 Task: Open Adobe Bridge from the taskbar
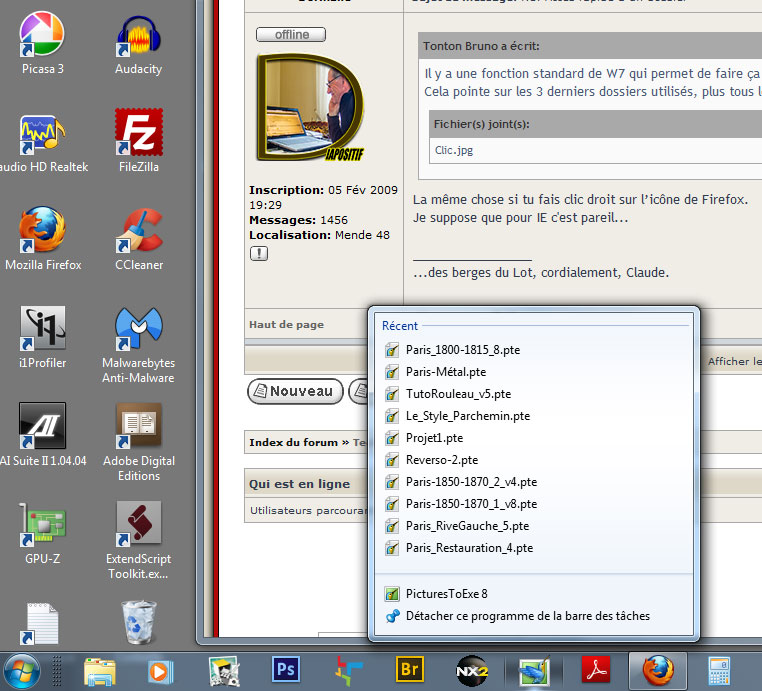coord(409,669)
